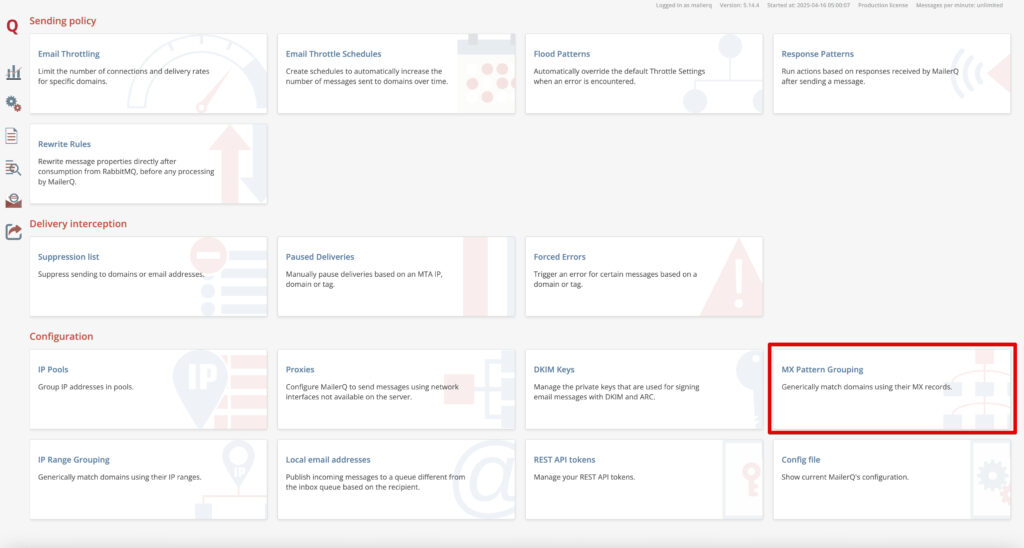1024x548 pixels.
Task: Open the Email Throttling card
Action: 69,54
